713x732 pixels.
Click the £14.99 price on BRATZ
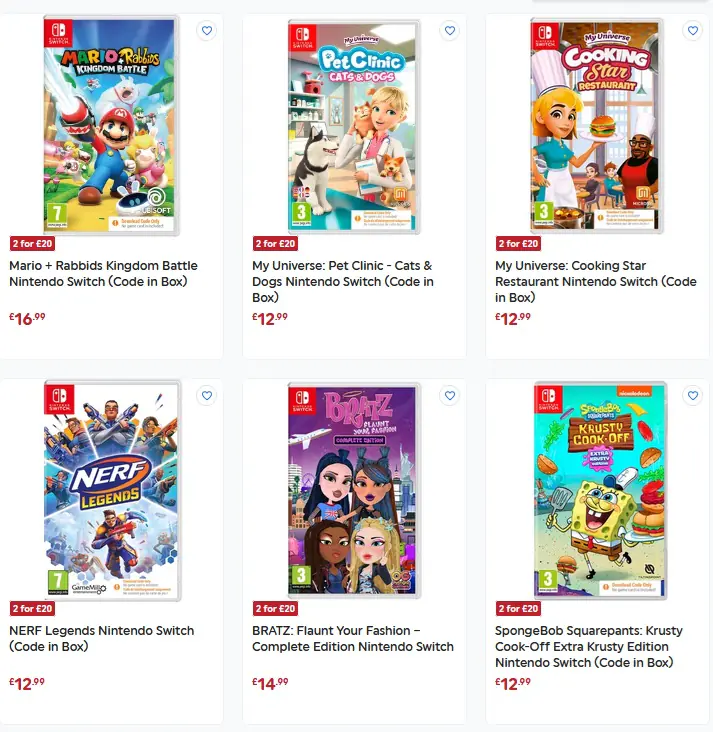pyautogui.click(x=270, y=684)
